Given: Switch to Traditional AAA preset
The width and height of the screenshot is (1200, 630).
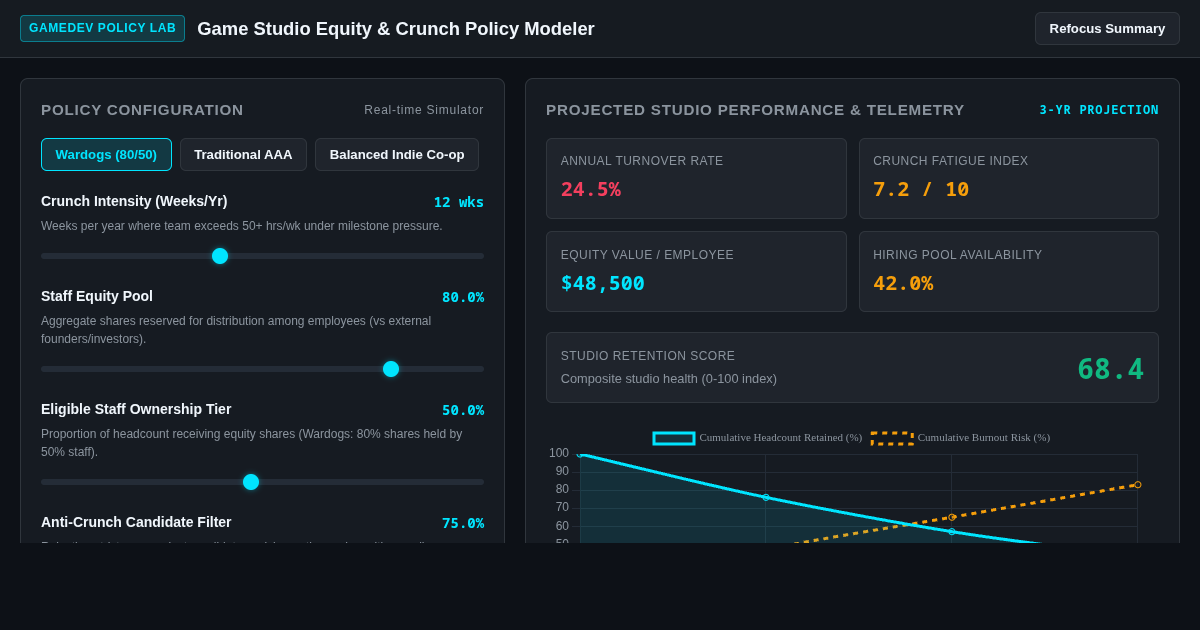Looking at the screenshot, I should tap(243, 154).
